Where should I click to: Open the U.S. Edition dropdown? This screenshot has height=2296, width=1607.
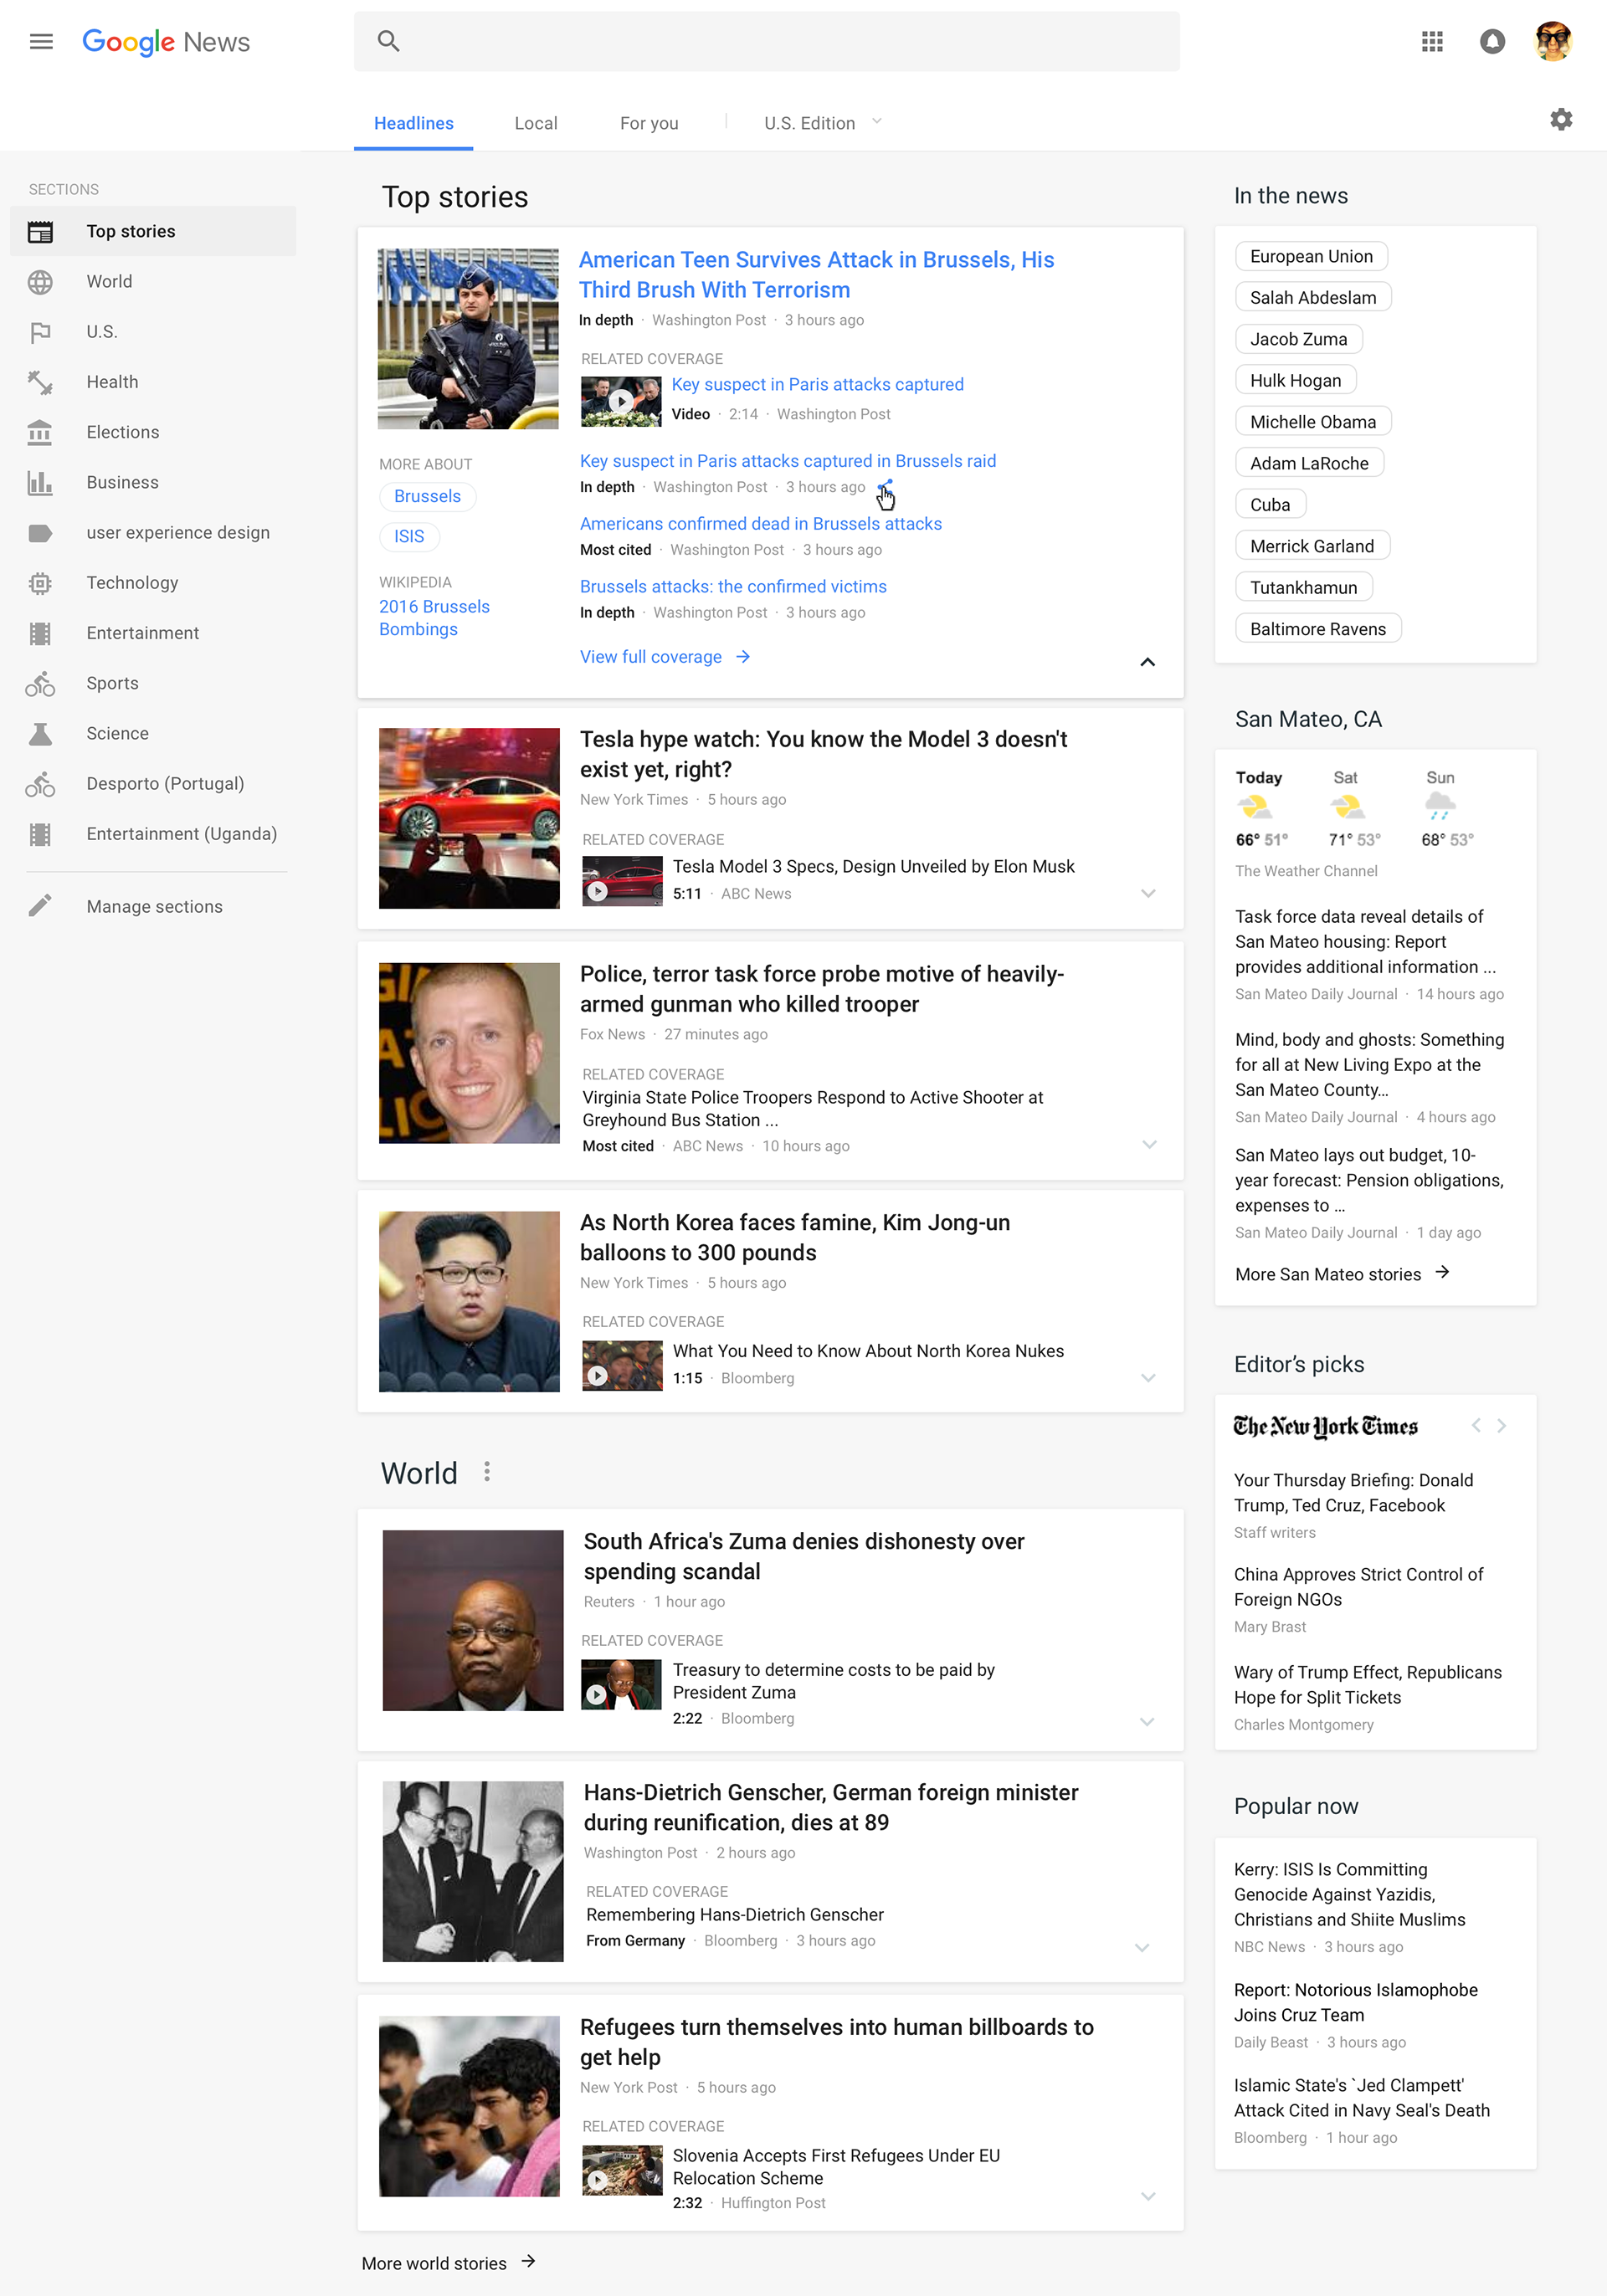pos(822,123)
